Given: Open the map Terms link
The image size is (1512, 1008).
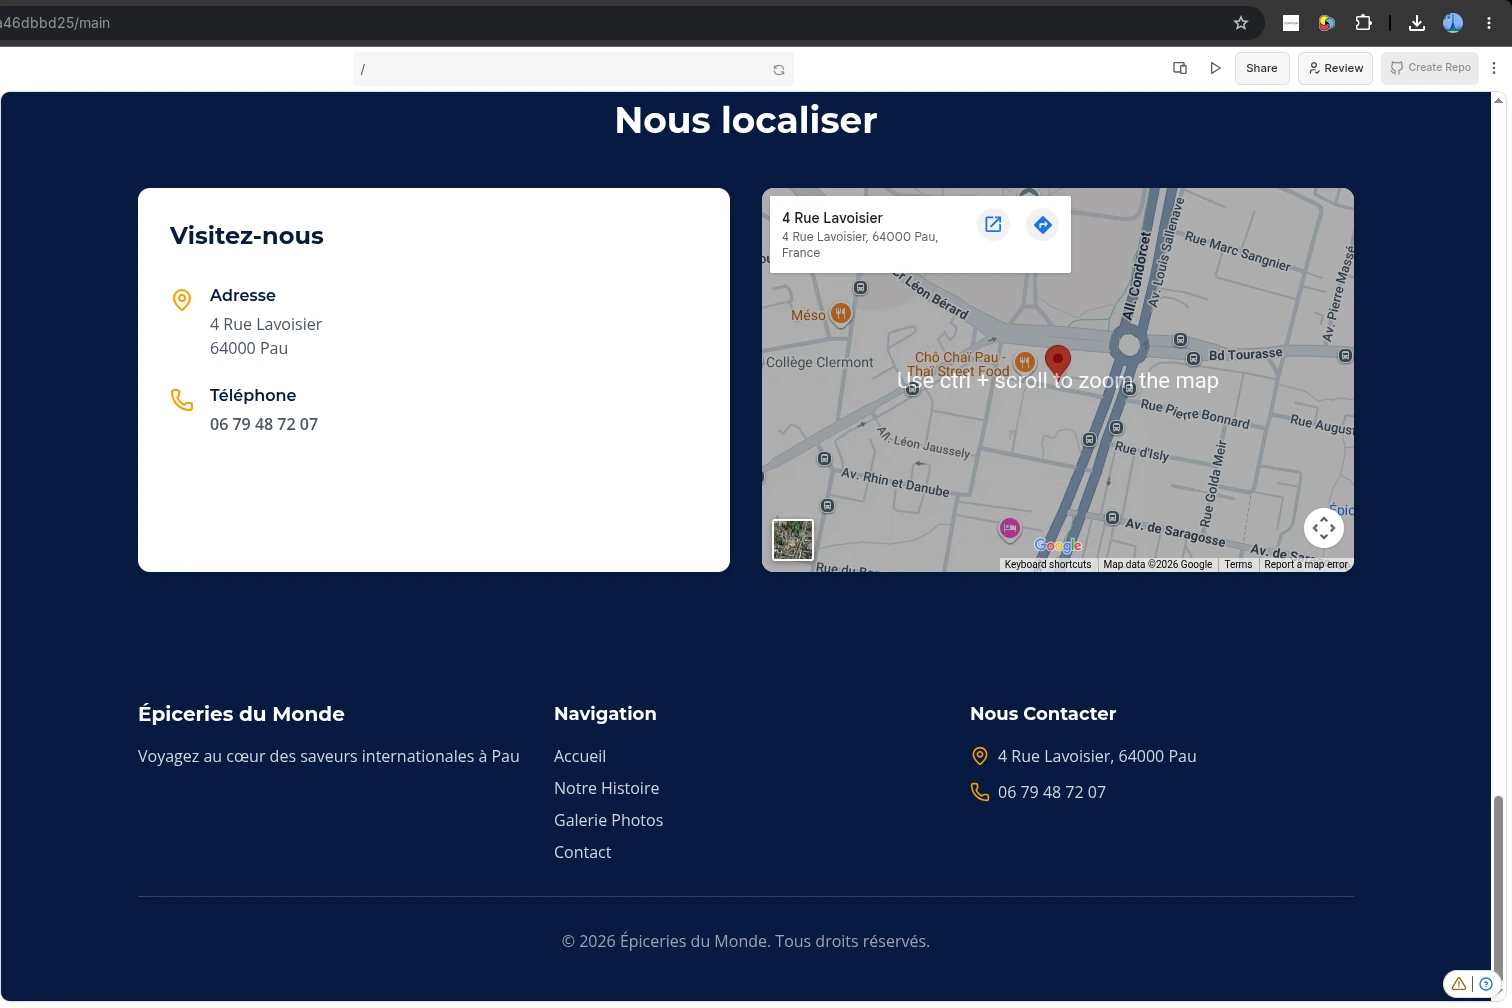Looking at the screenshot, I should click(1238, 565).
